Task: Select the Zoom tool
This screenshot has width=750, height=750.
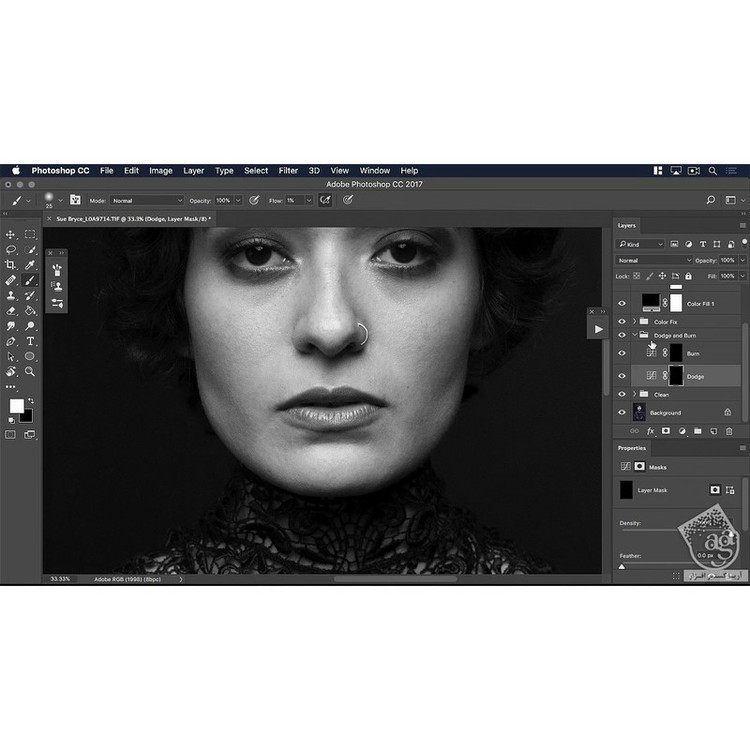Action: pos(30,371)
